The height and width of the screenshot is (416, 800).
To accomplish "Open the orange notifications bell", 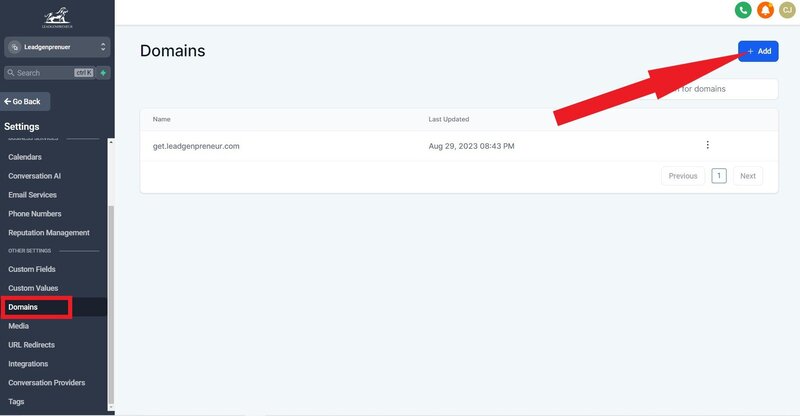I will (x=765, y=10).
